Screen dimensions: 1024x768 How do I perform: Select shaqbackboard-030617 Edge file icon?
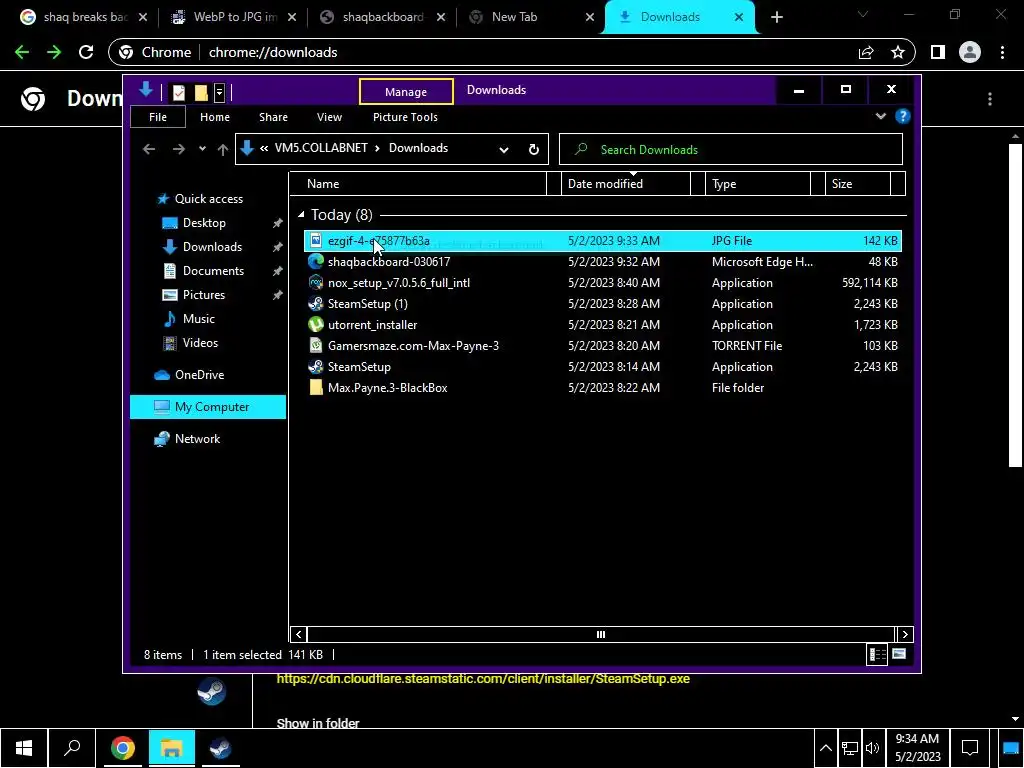(315, 261)
